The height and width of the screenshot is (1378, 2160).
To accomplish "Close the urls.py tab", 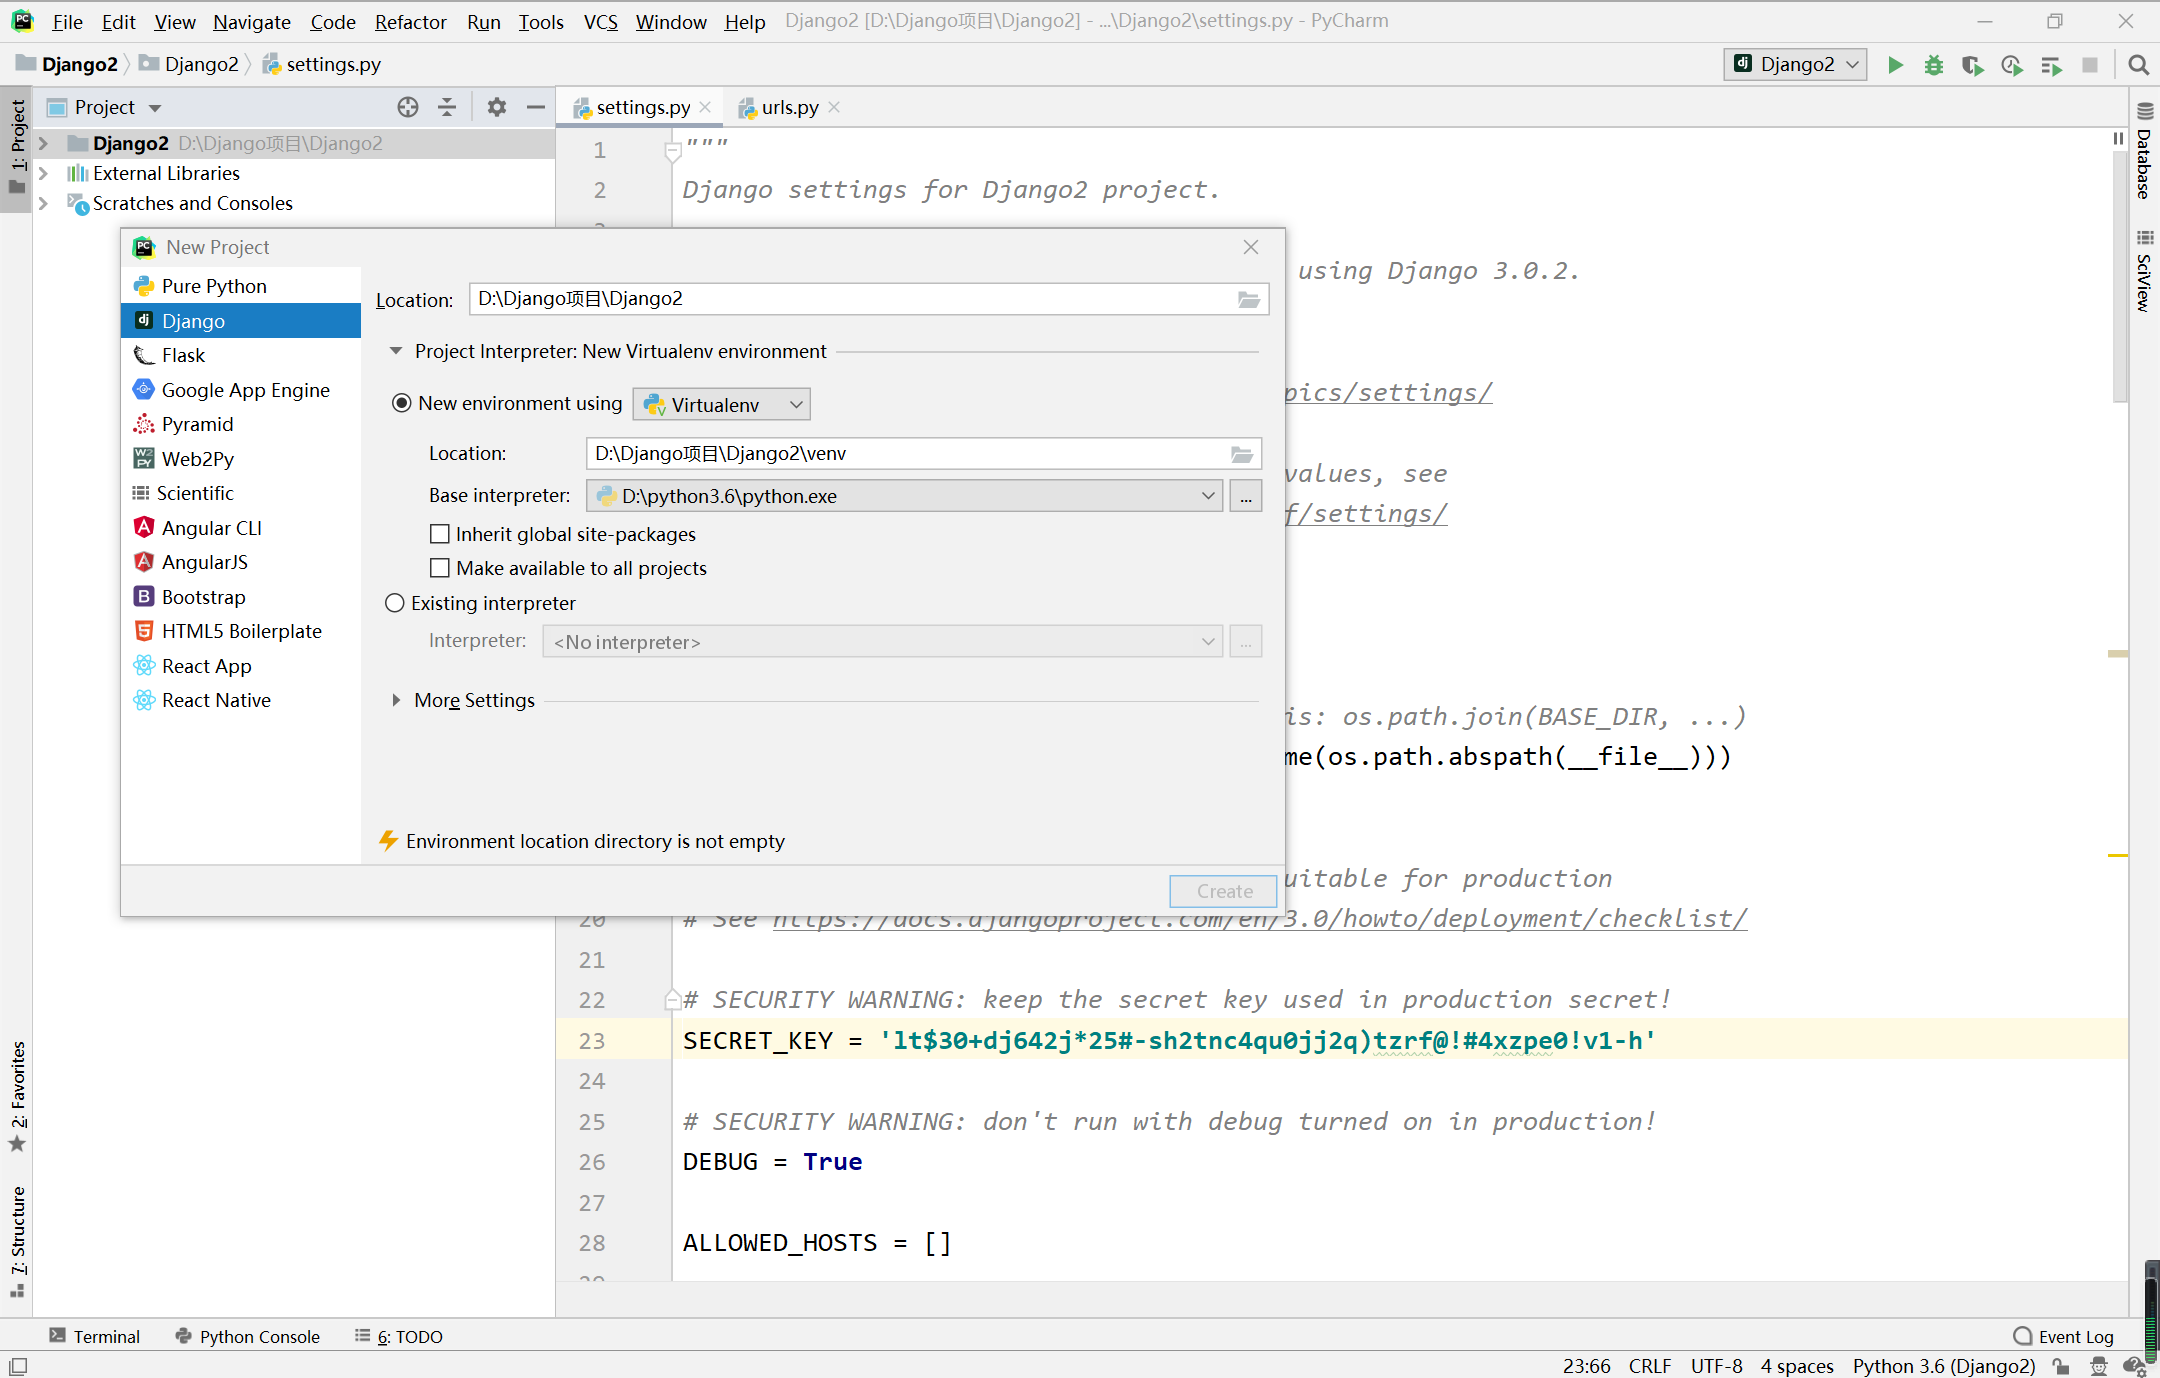I will (x=834, y=107).
